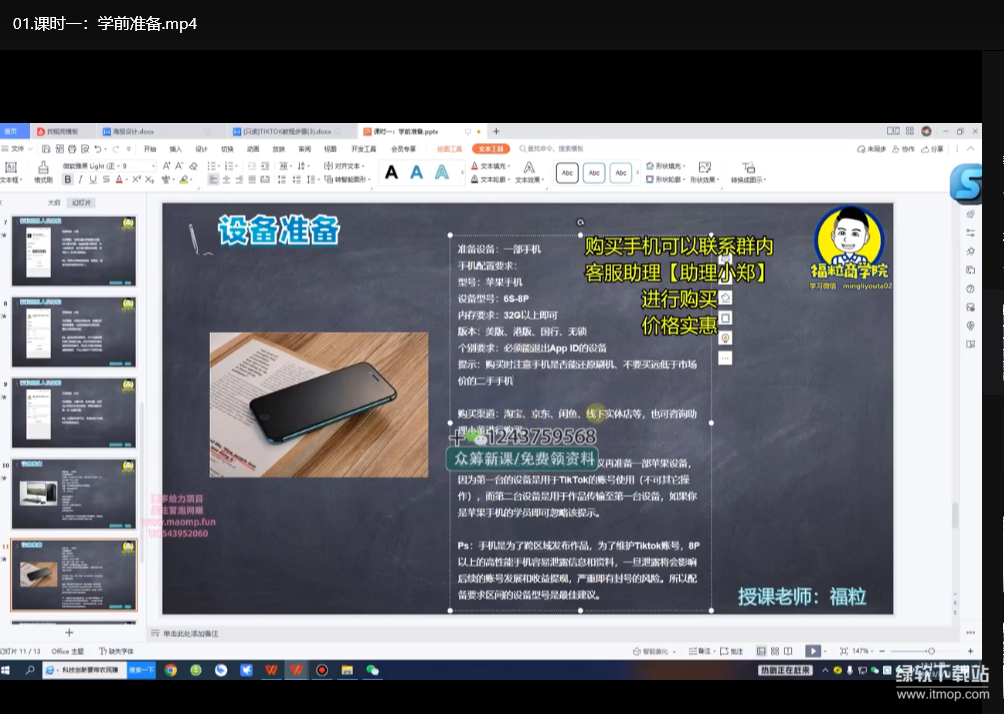Click the undo arrow in quick access toolbar
The image size is (1004, 714).
coord(98,149)
